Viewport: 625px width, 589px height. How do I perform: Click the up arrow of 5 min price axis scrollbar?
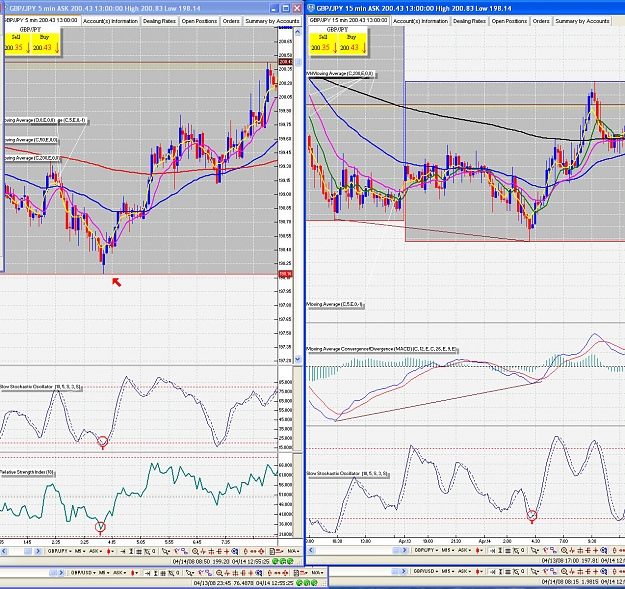(297, 30)
